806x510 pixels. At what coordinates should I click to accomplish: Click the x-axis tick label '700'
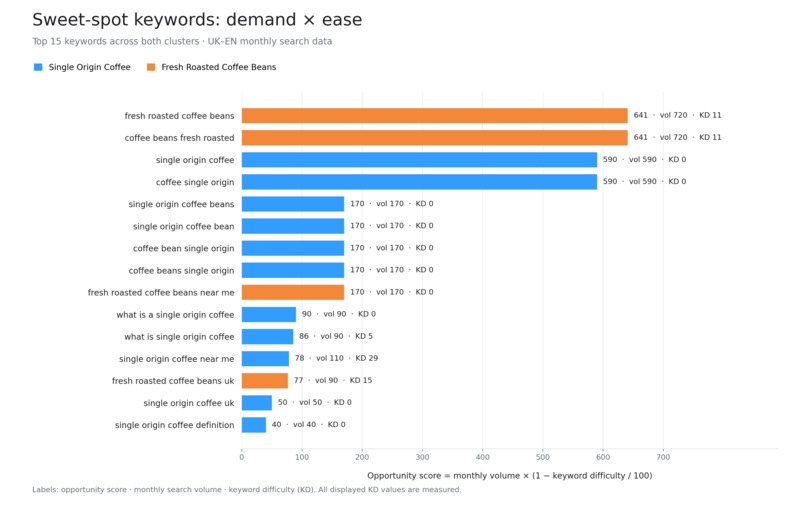663,457
